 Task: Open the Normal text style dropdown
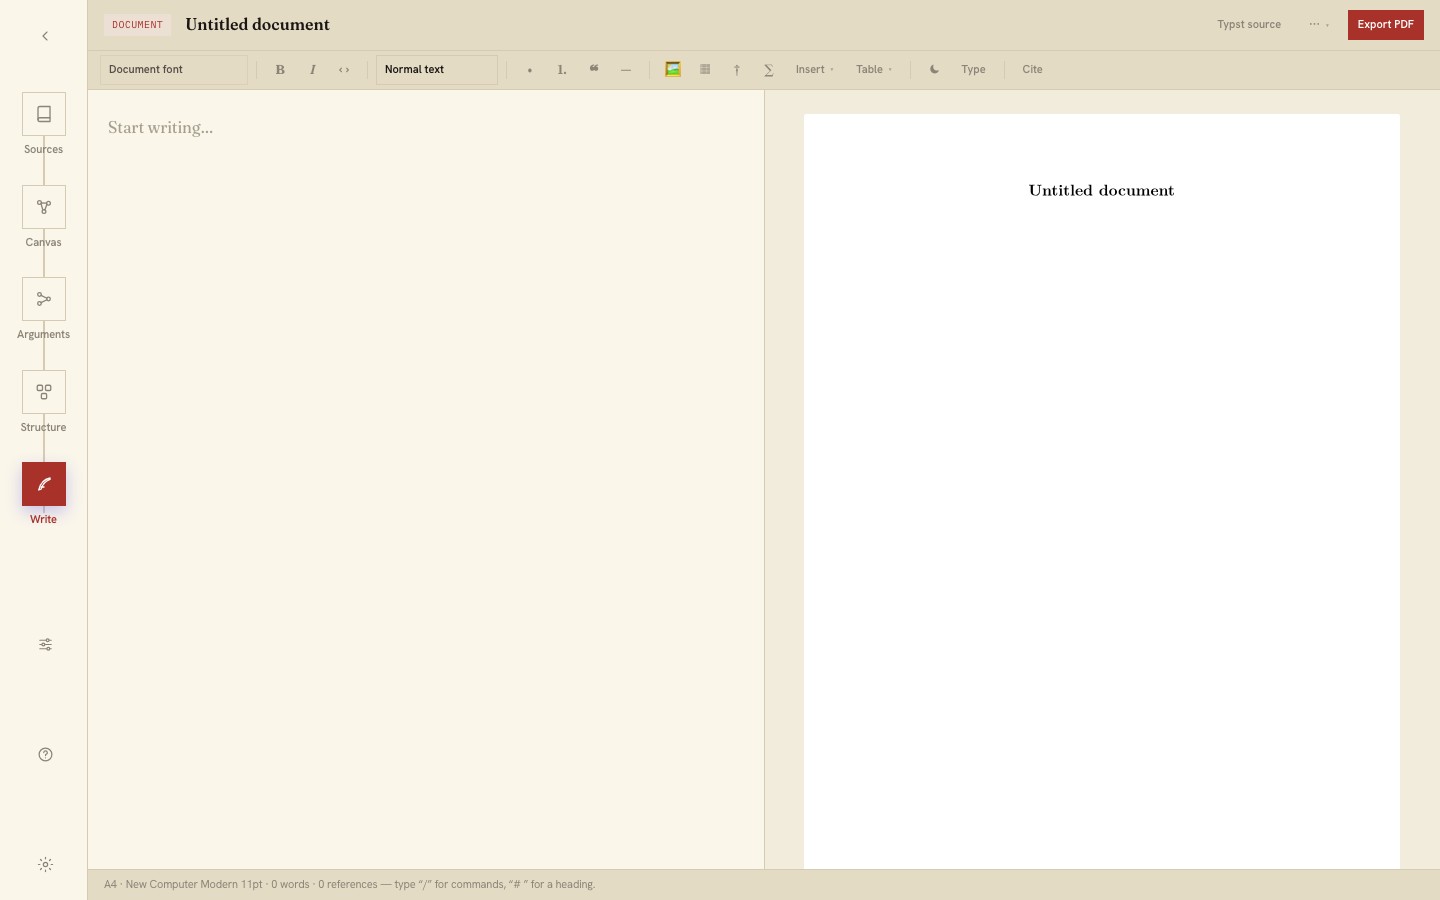click(x=437, y=70)
